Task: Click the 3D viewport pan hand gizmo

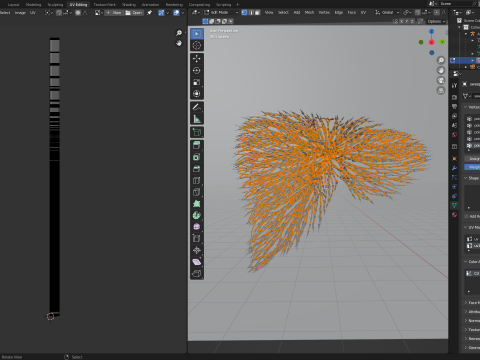Action: pos(441,70)
